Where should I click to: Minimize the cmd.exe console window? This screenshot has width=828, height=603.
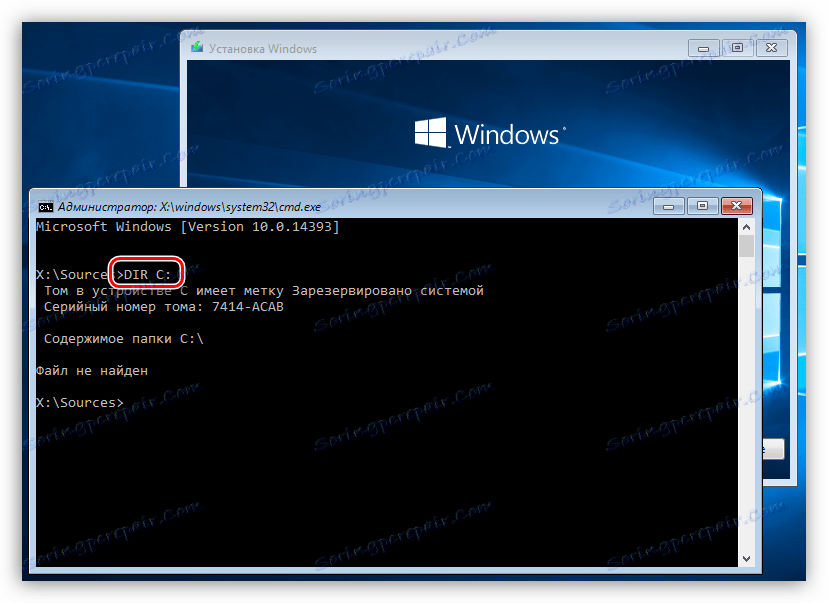(668, 205)
